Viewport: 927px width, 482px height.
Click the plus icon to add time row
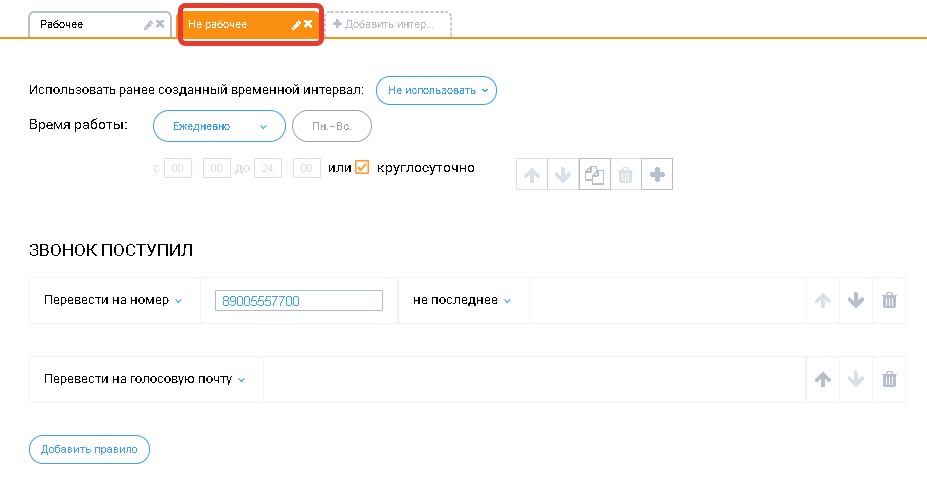657,175
